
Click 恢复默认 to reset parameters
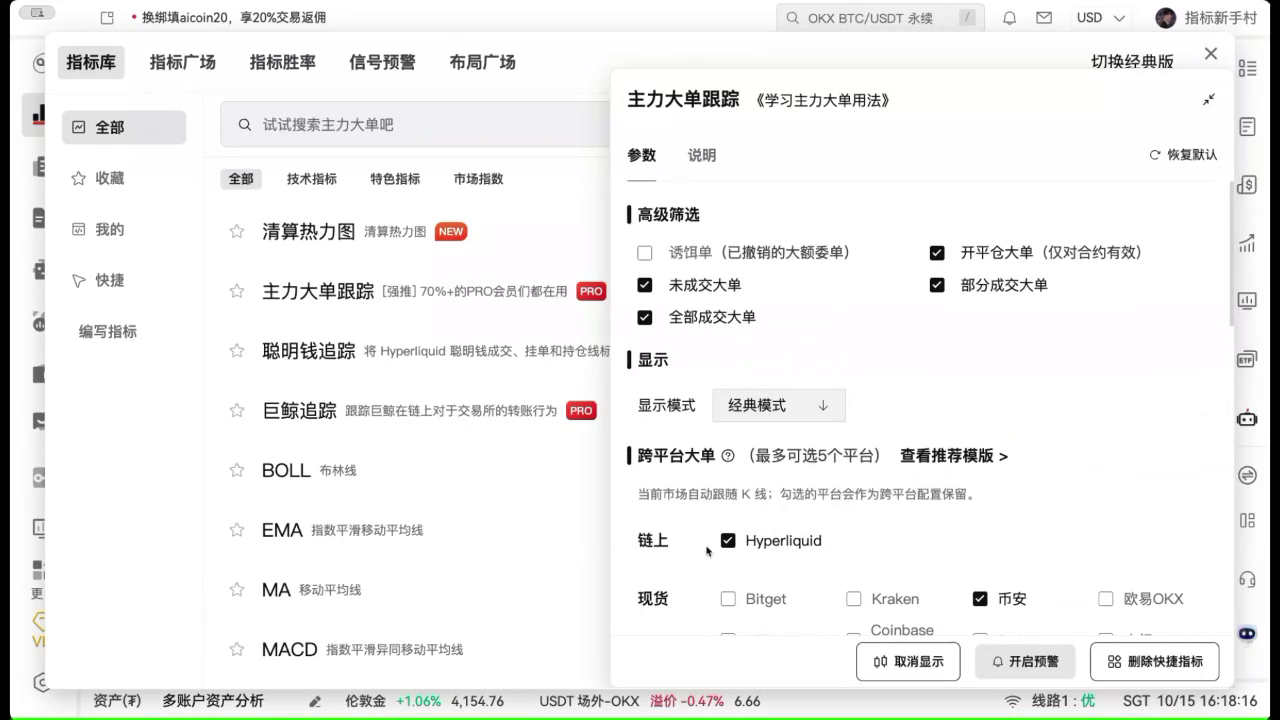pos(1184,155)
